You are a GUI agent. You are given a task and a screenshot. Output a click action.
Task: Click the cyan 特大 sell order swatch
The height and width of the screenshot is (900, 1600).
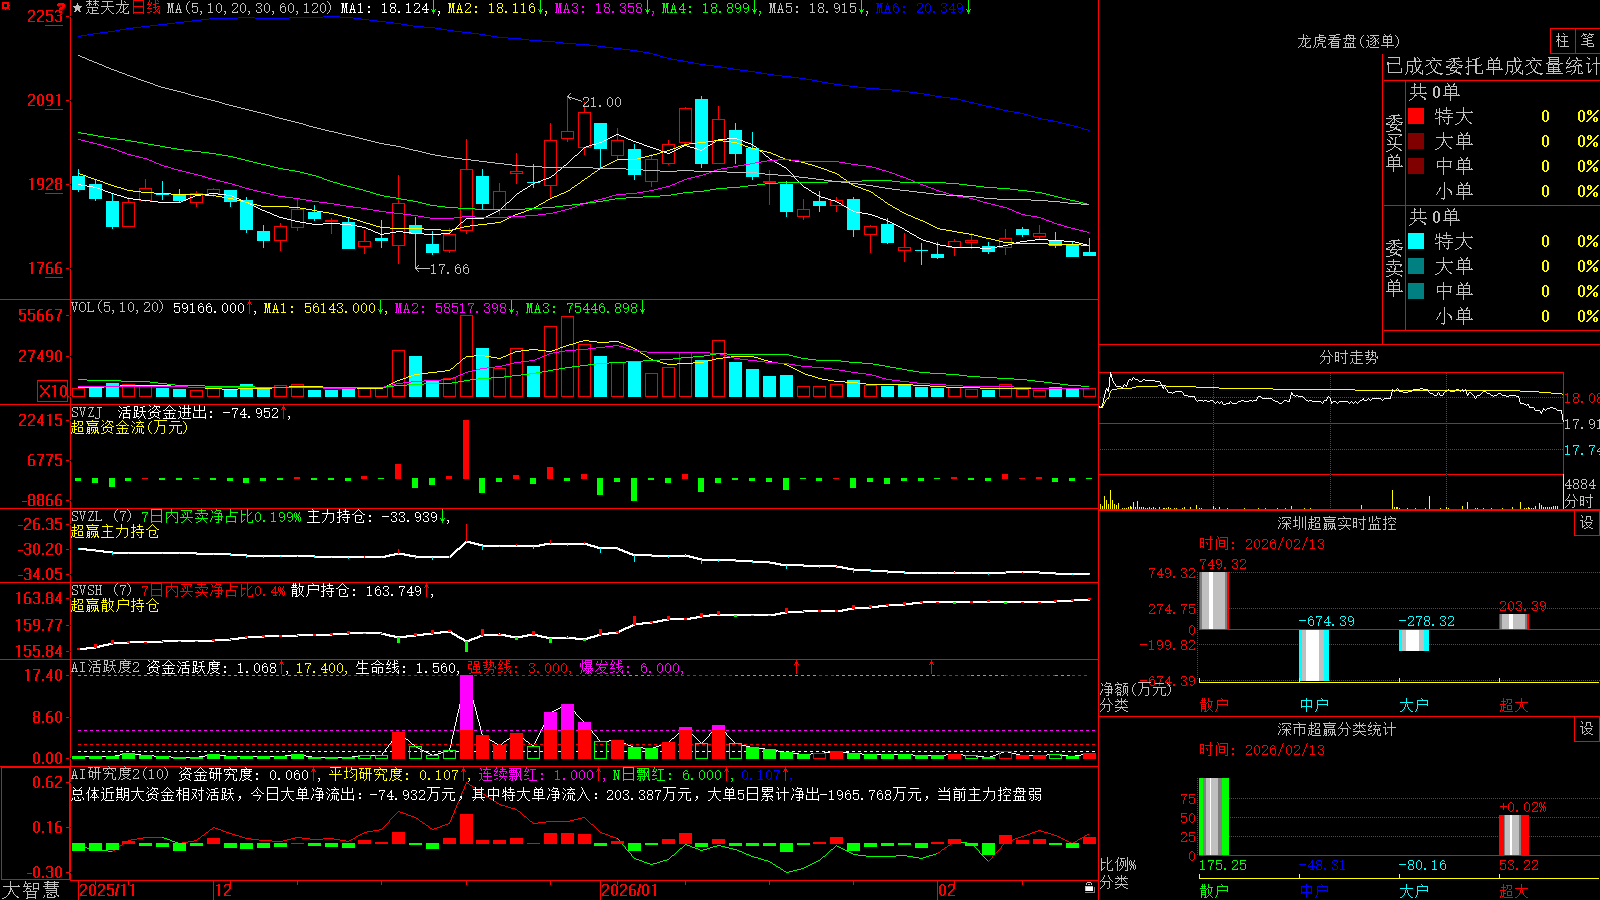[x=1416, y=241]
